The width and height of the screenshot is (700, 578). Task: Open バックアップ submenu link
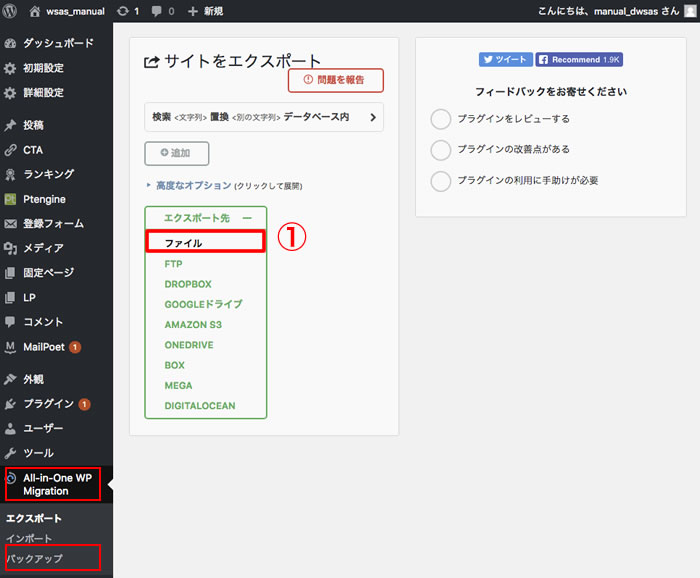pos(35,558)
